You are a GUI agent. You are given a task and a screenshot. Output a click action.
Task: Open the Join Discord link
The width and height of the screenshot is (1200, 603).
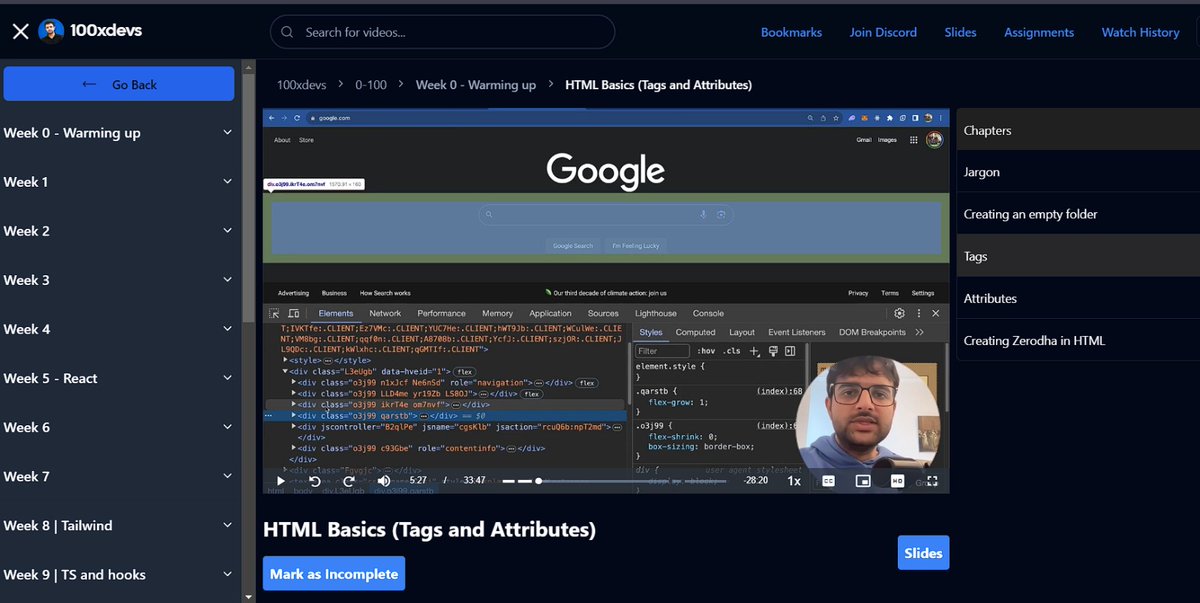click(883, 32)
